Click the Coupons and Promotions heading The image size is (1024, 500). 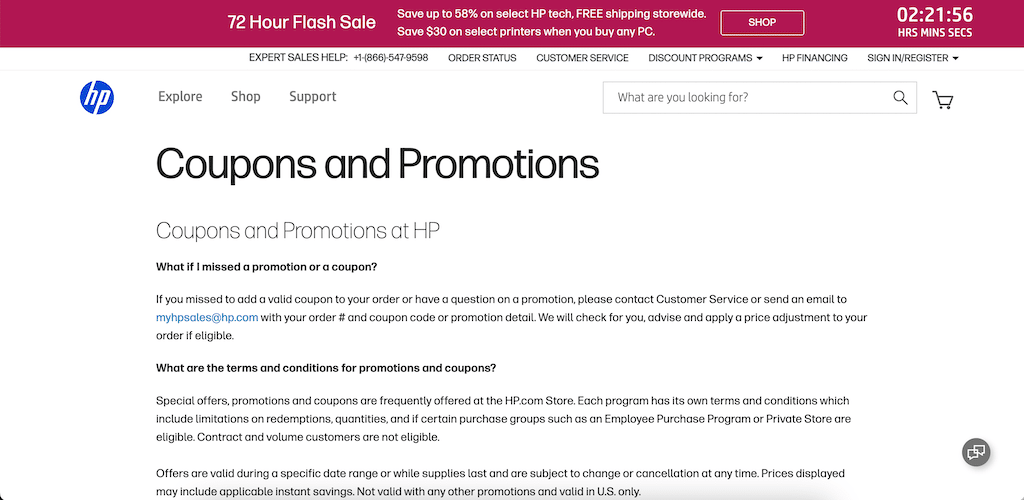pyautogui.click(x=377, y=163)
